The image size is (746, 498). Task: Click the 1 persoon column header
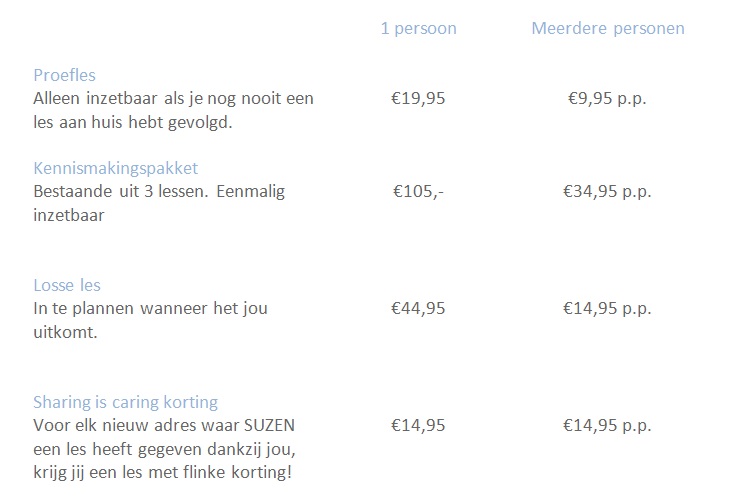click(419, 29)
